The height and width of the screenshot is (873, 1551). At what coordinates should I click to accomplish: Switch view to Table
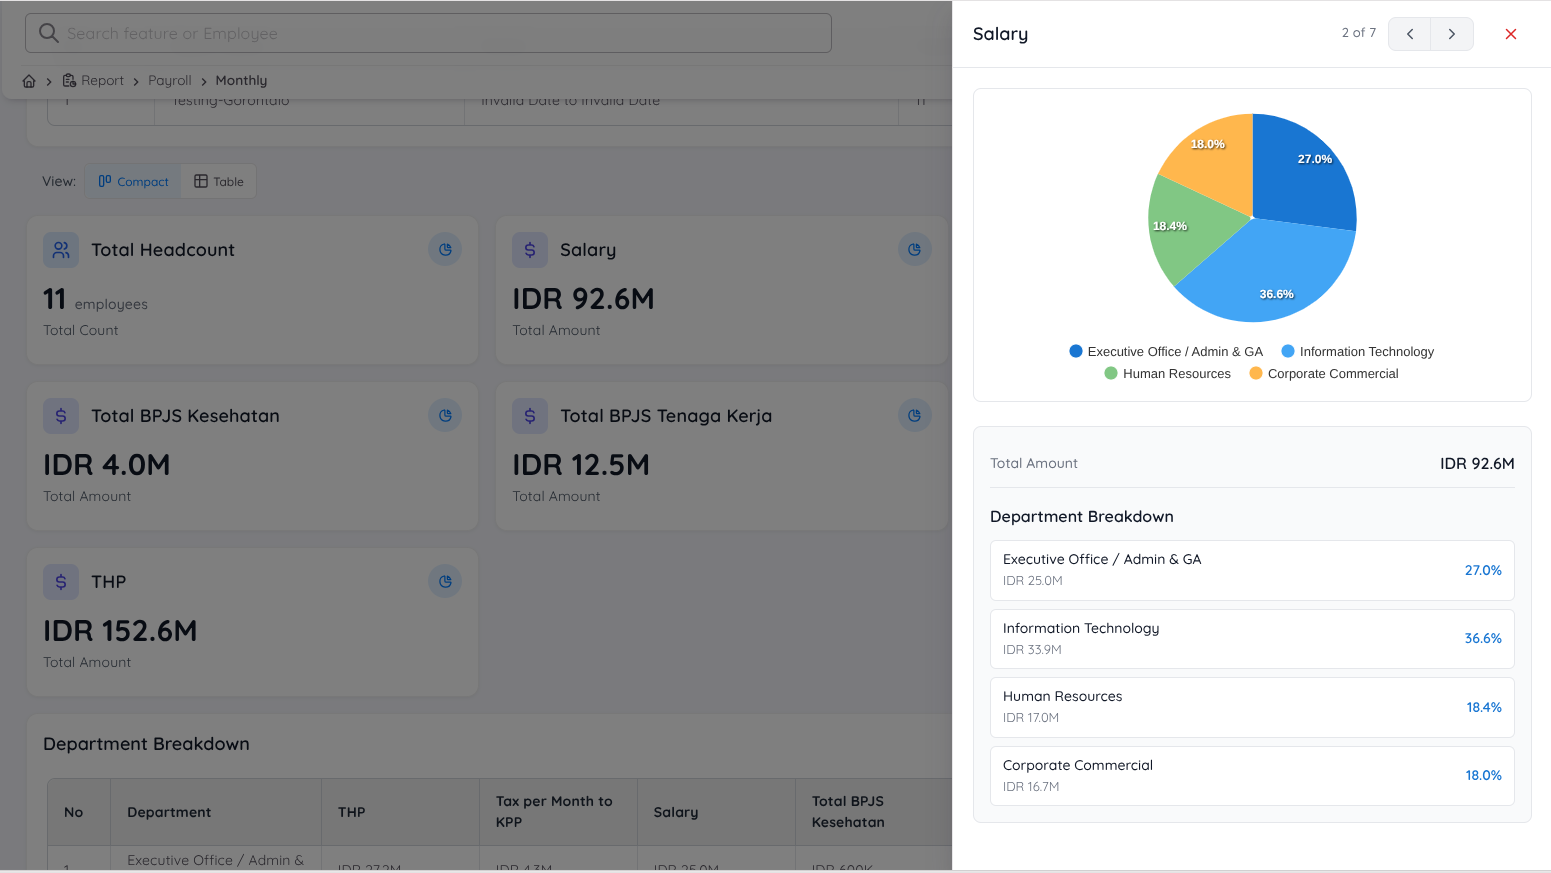coord(219,181)
